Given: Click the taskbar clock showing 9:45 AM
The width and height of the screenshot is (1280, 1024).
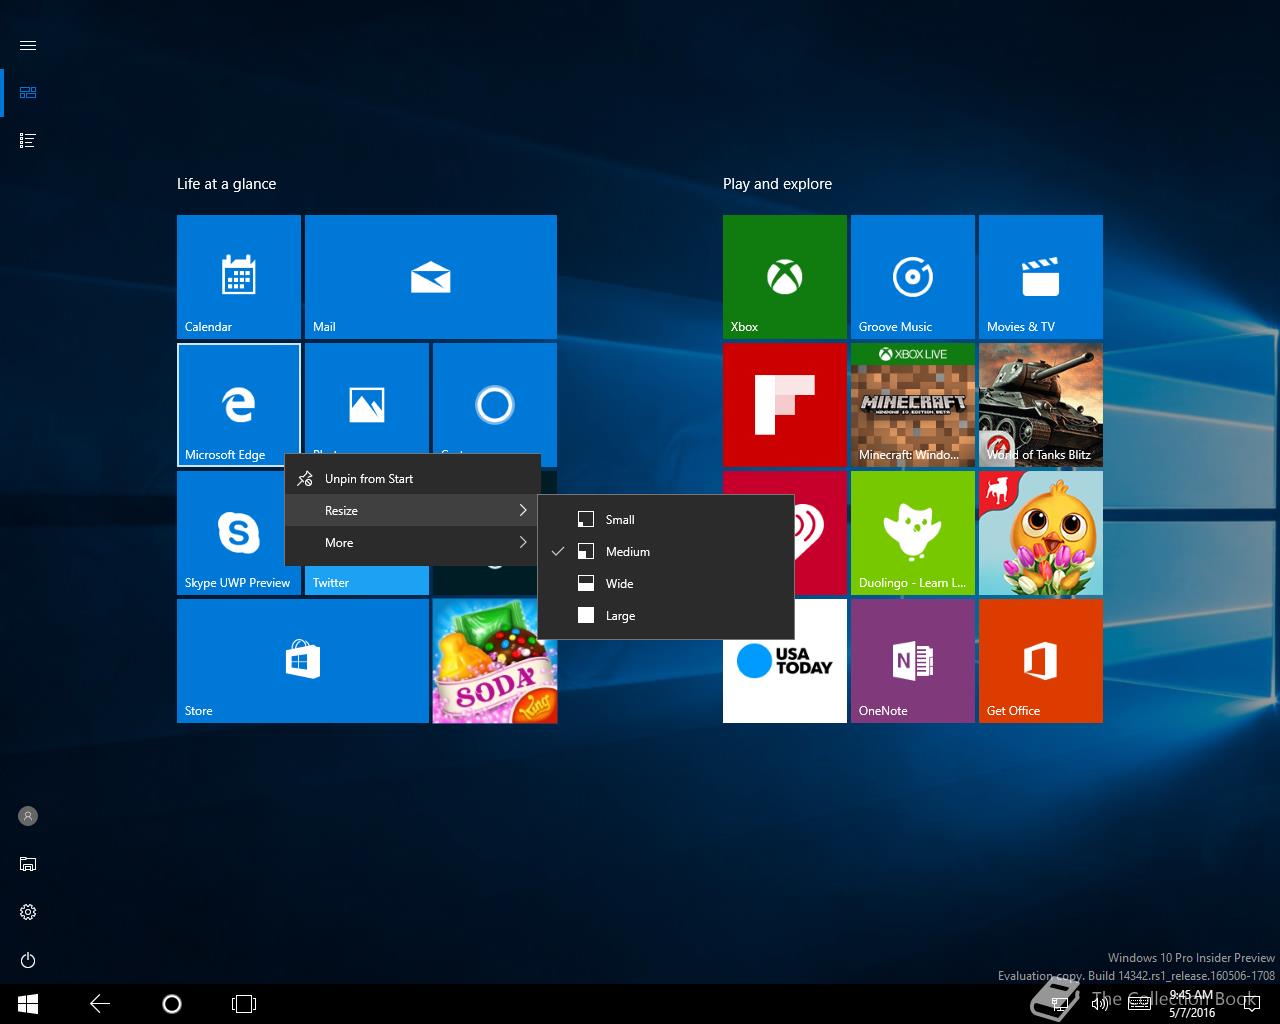Looking at the screenshot, I should 1191,1004.
